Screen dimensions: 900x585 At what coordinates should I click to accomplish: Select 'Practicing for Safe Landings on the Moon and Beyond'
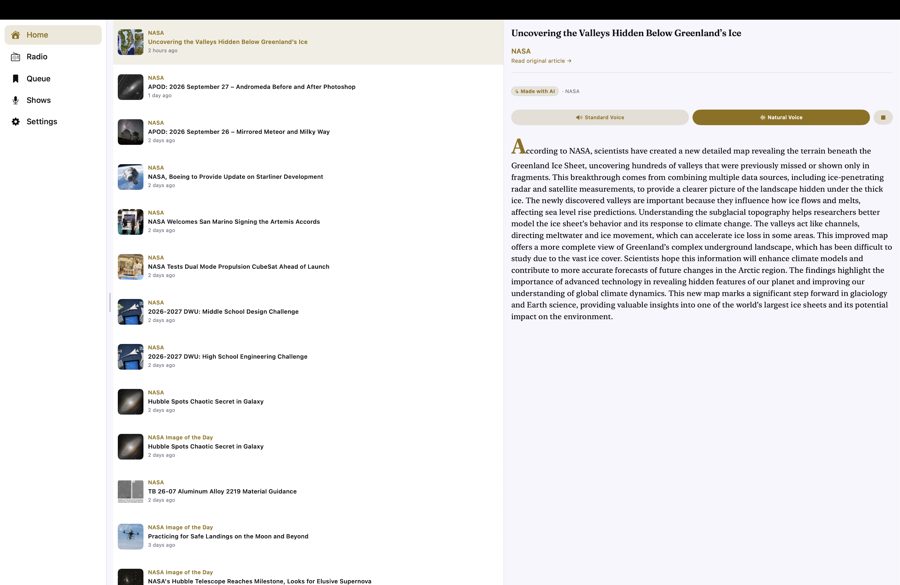(x=228, y=536)
